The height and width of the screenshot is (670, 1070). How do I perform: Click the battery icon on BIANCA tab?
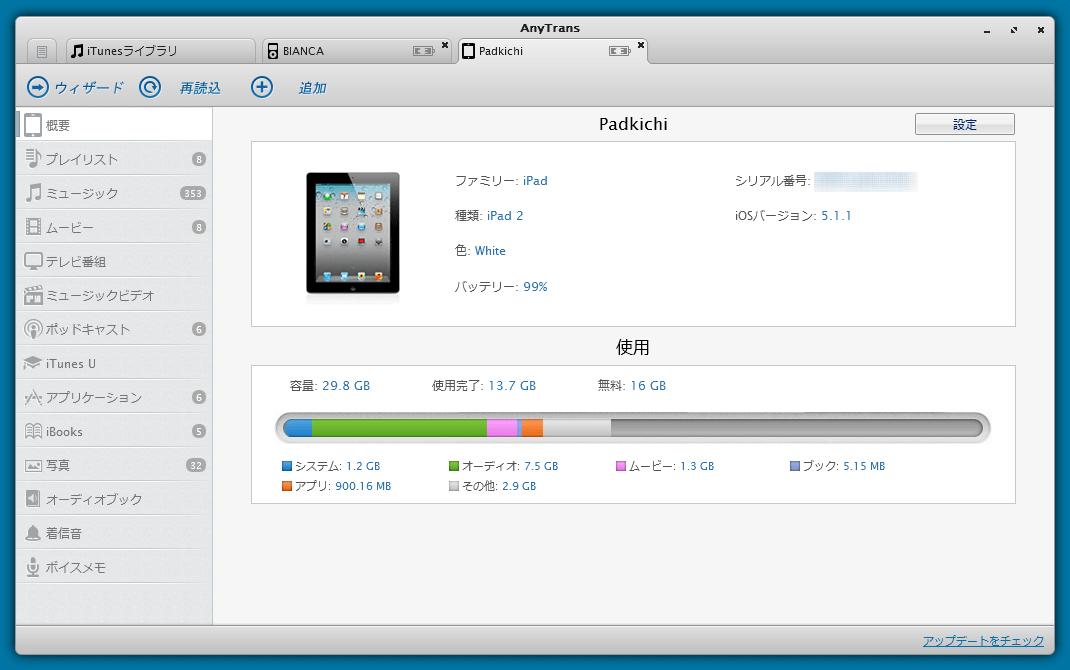point(424,51)
